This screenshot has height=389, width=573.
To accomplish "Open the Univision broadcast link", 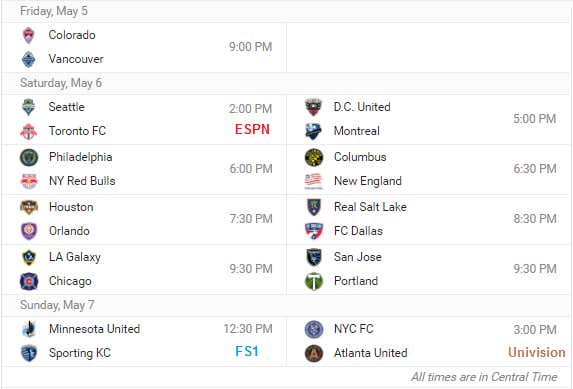I will pyautogui.click(x=536, y=352).
